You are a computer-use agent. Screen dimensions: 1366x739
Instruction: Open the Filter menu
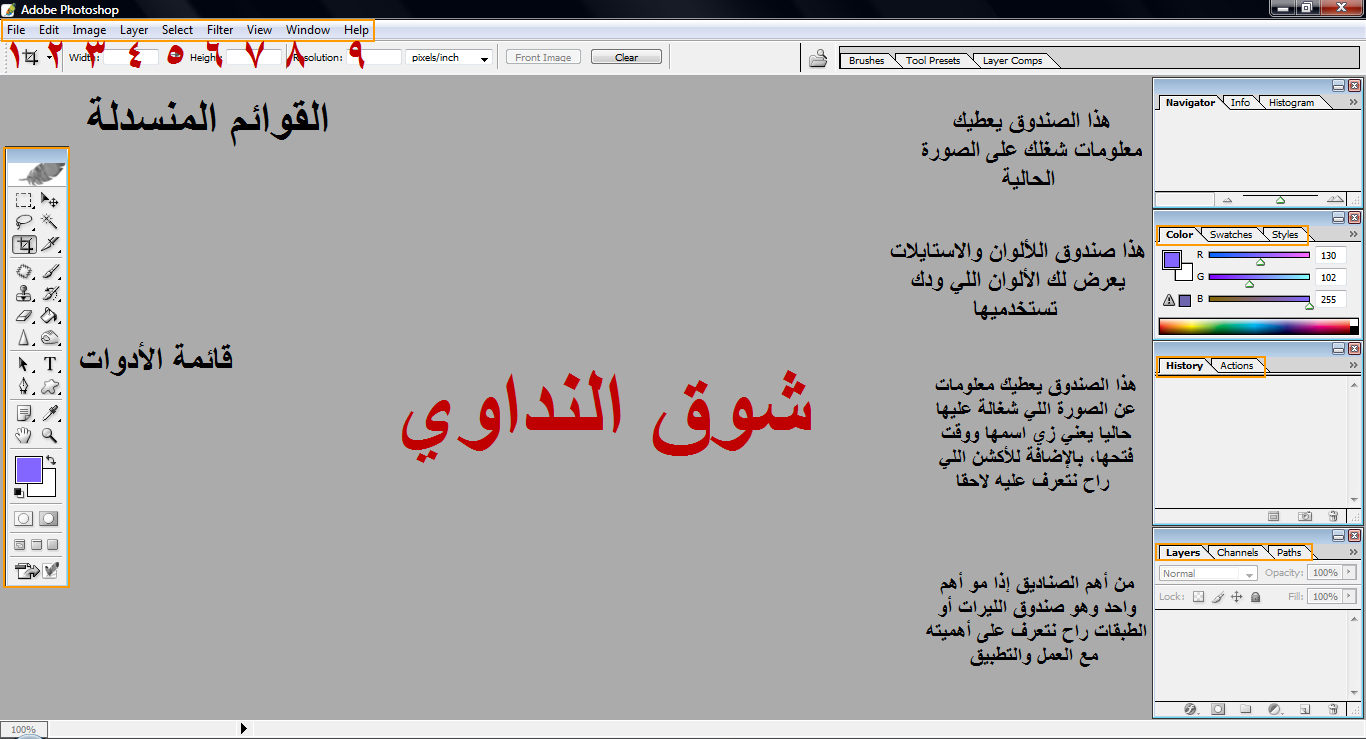pyautogui.click(x=220, y=30)
